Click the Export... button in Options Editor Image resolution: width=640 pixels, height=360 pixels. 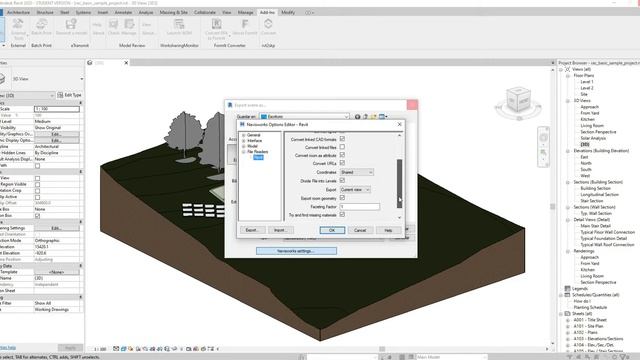252,230
